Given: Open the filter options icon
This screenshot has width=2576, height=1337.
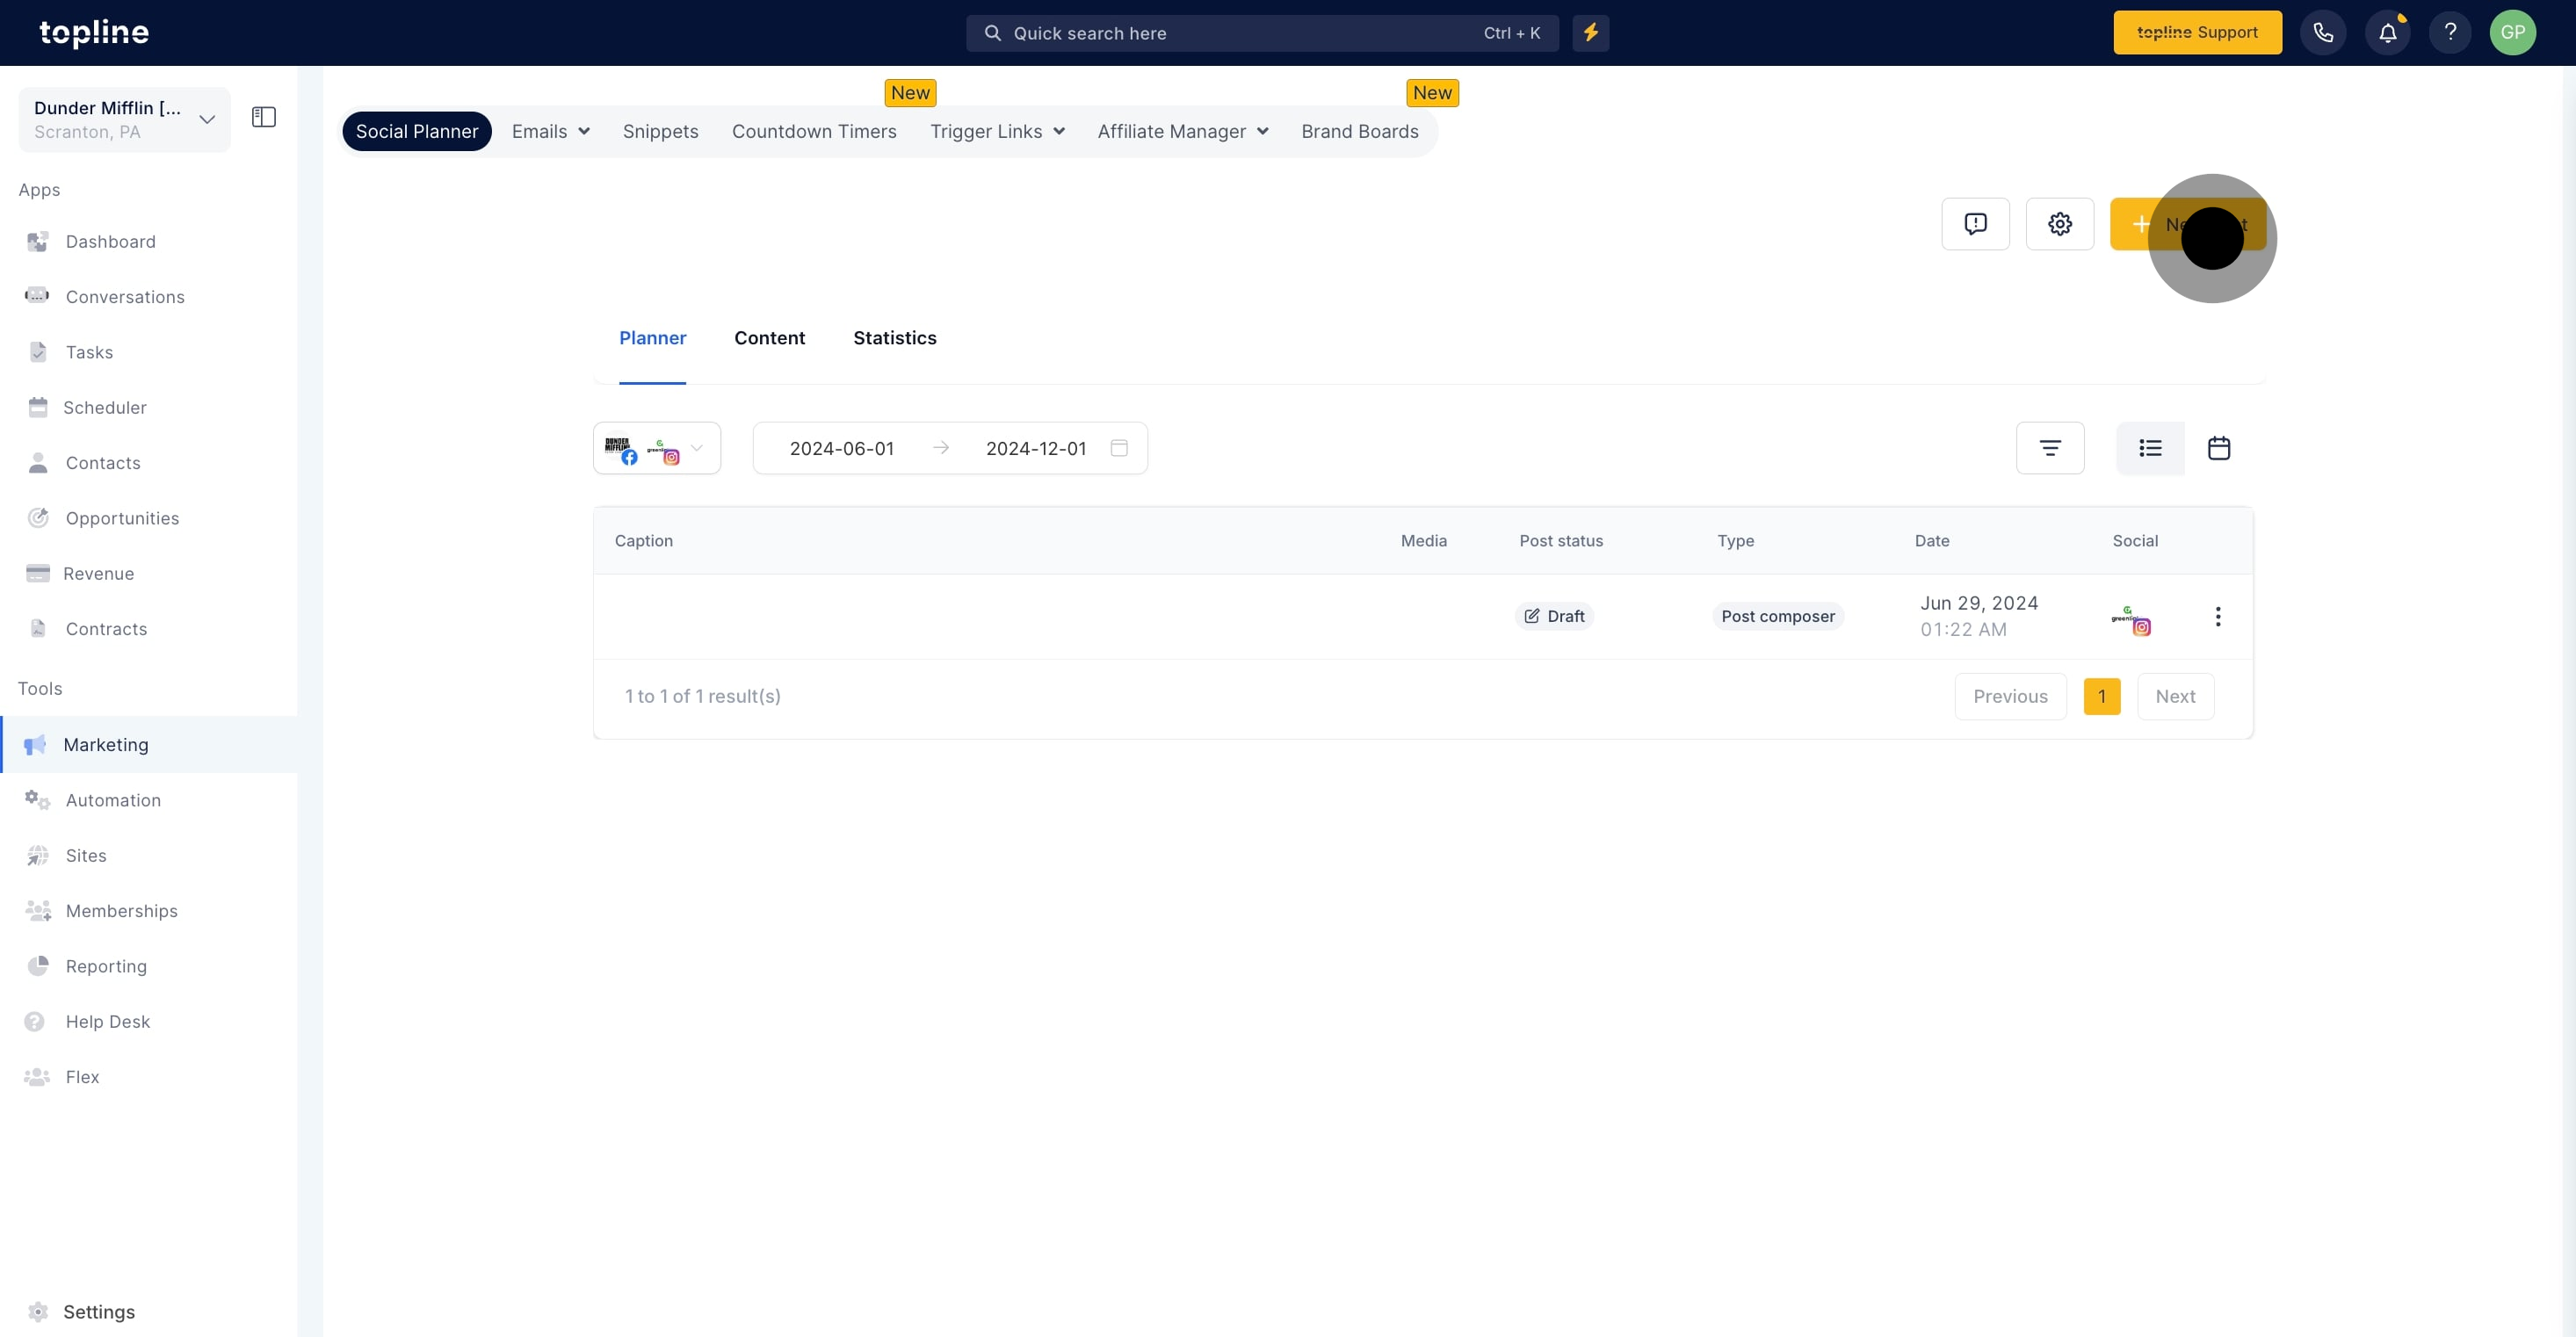Looking at the screenshot, I should coord(2049,448).
